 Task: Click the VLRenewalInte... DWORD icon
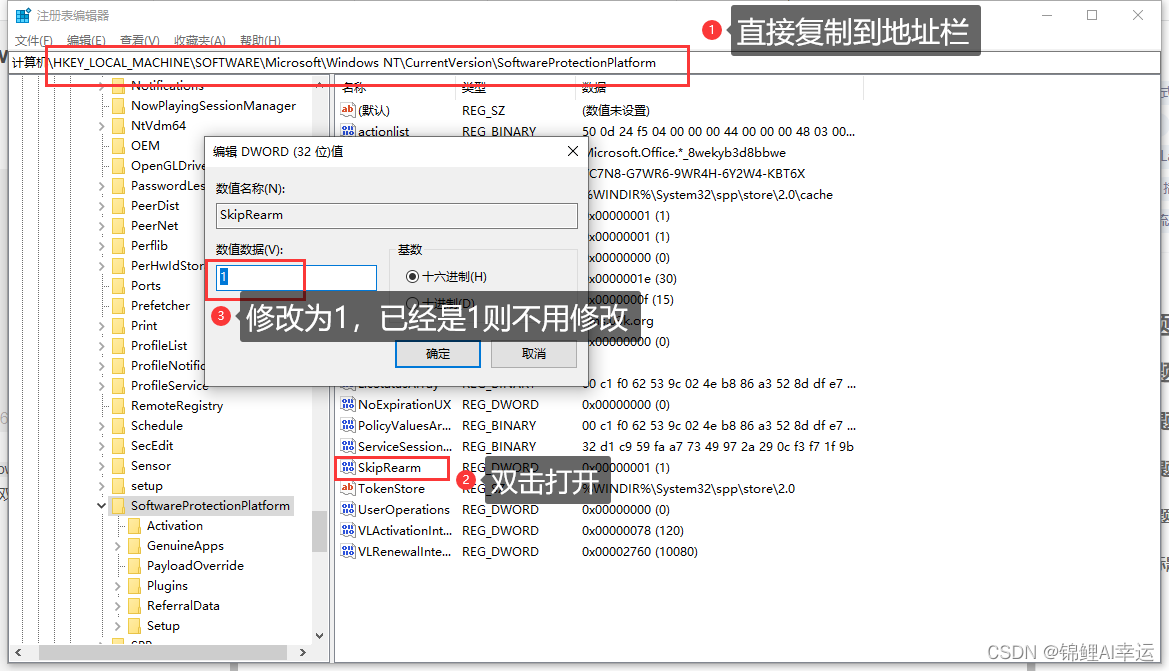(x=347, y=551)
